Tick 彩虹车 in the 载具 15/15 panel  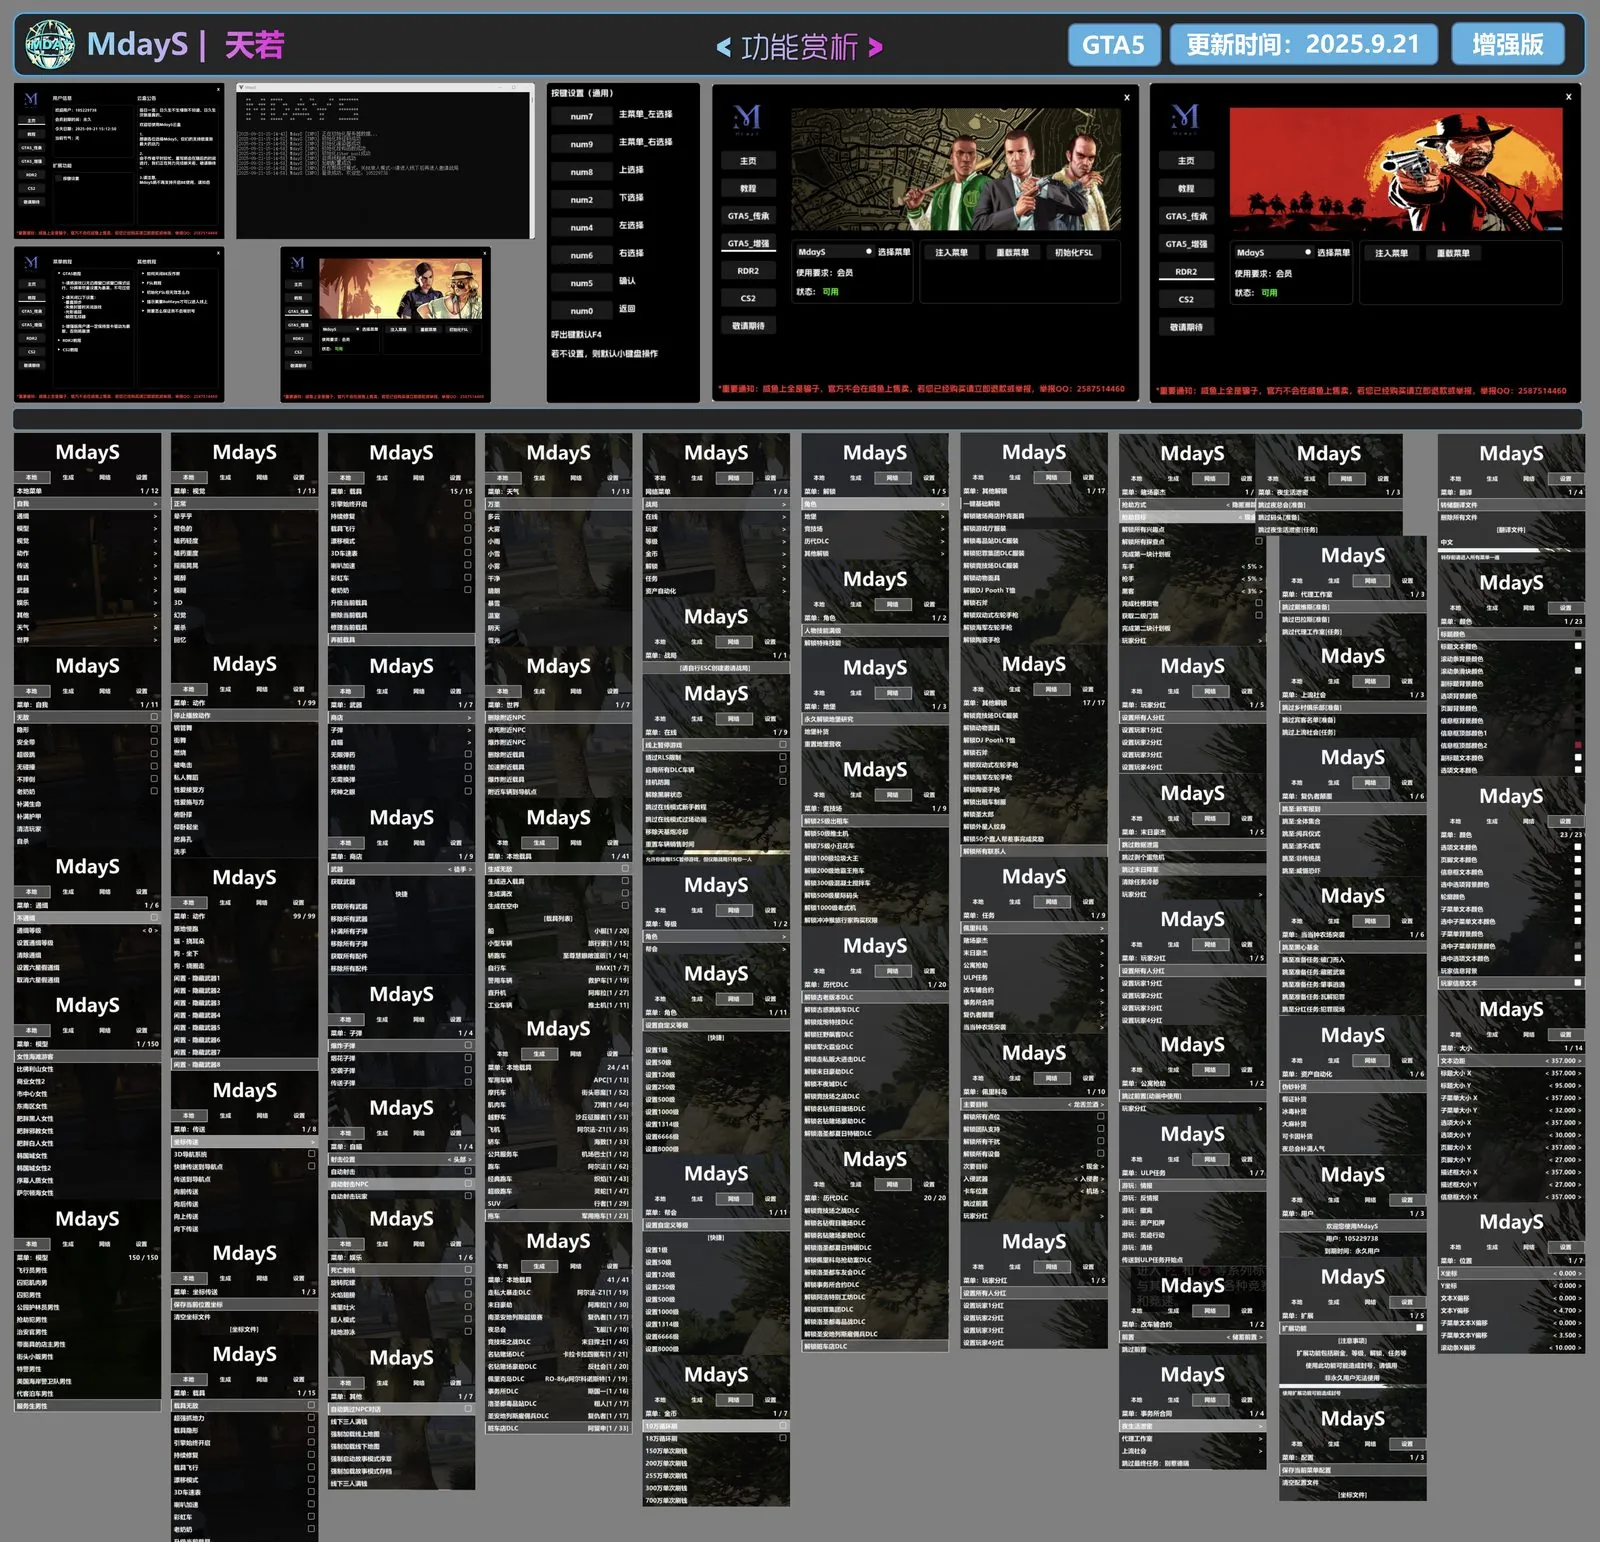(x=467, y=577)
